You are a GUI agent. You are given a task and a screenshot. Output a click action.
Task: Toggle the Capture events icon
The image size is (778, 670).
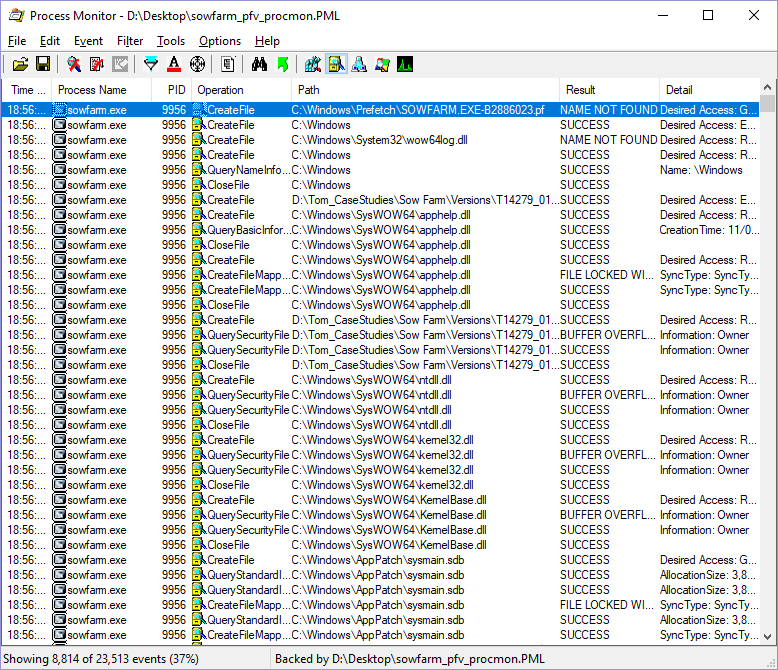pyautogui.click(x=74, y=64)
